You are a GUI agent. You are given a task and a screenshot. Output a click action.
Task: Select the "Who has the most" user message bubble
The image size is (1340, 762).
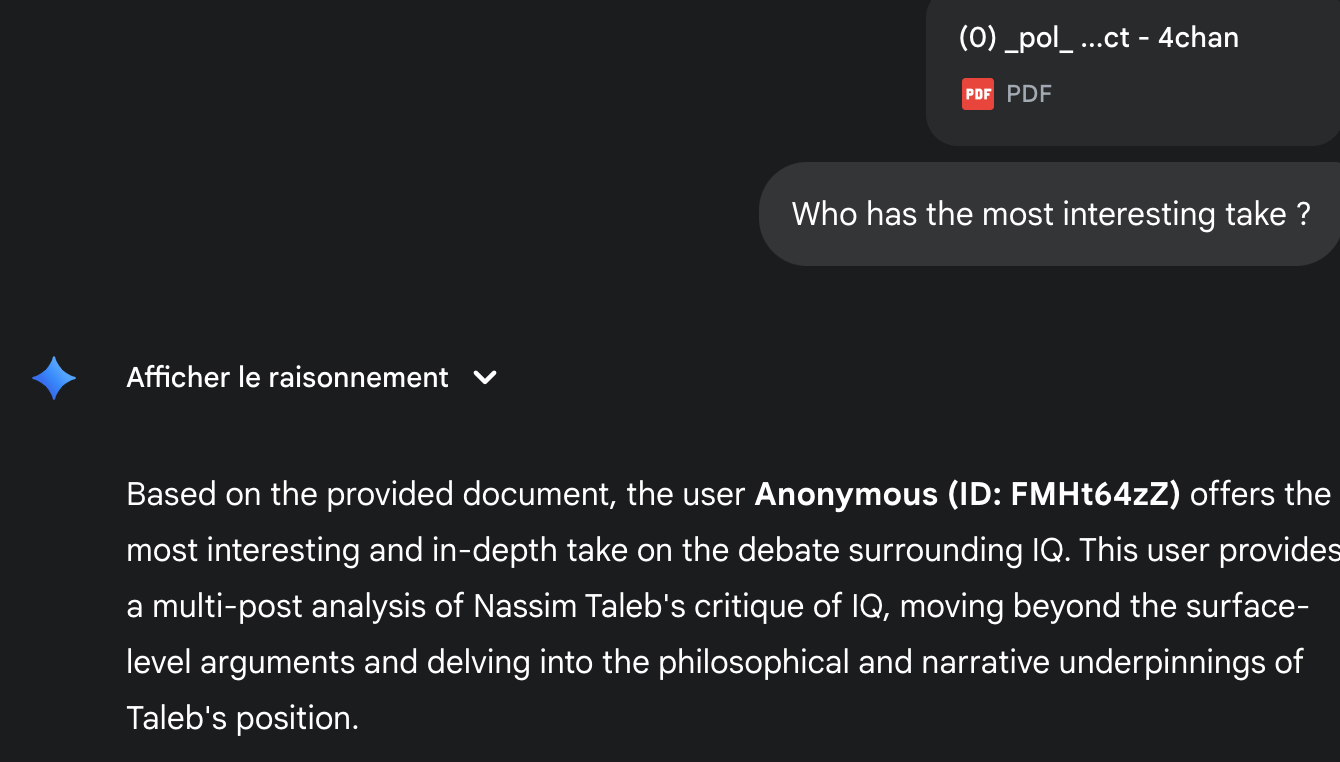(x=1049, y=214)
